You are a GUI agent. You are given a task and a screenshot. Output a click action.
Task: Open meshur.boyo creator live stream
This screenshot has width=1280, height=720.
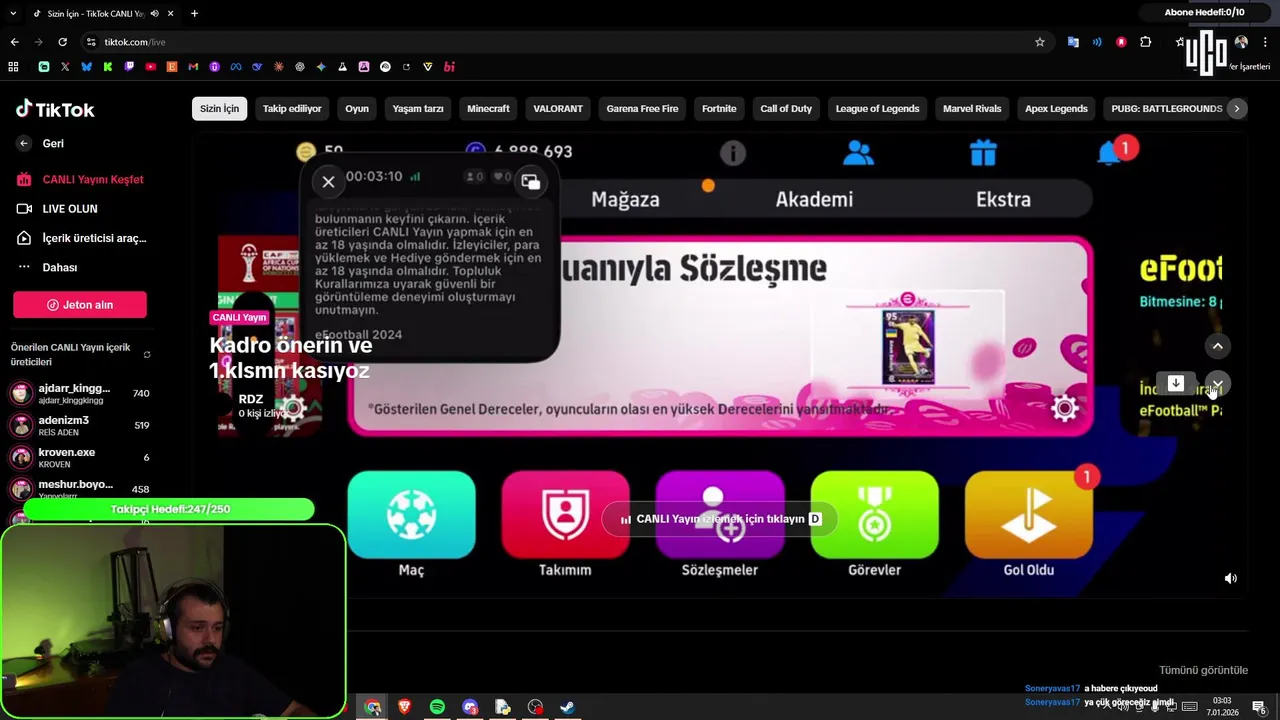78,489
